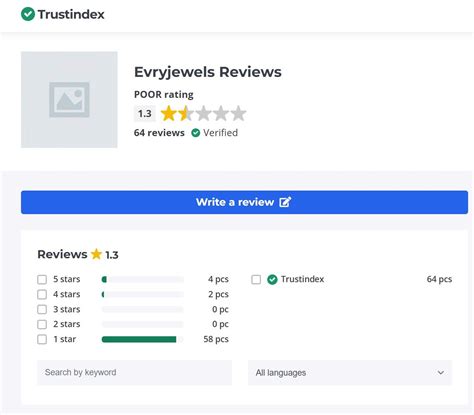The image size is (474, 415).
Task: Click the Evryjewels Reviews heading
Action: pos(208,72)
